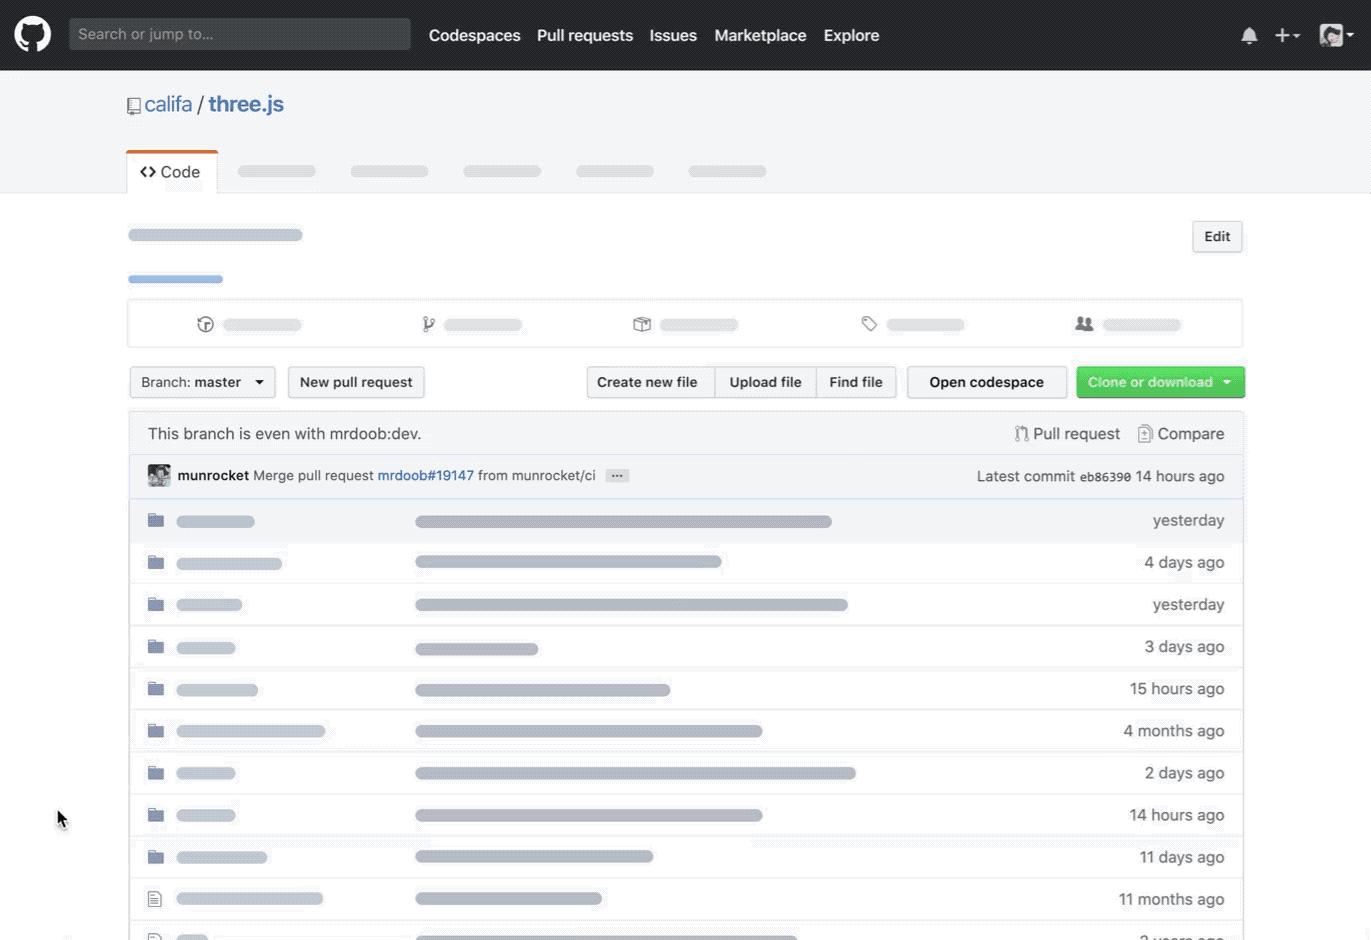Open Explore in the top navigation
The image size is (1371, 940).
(852, 35)
